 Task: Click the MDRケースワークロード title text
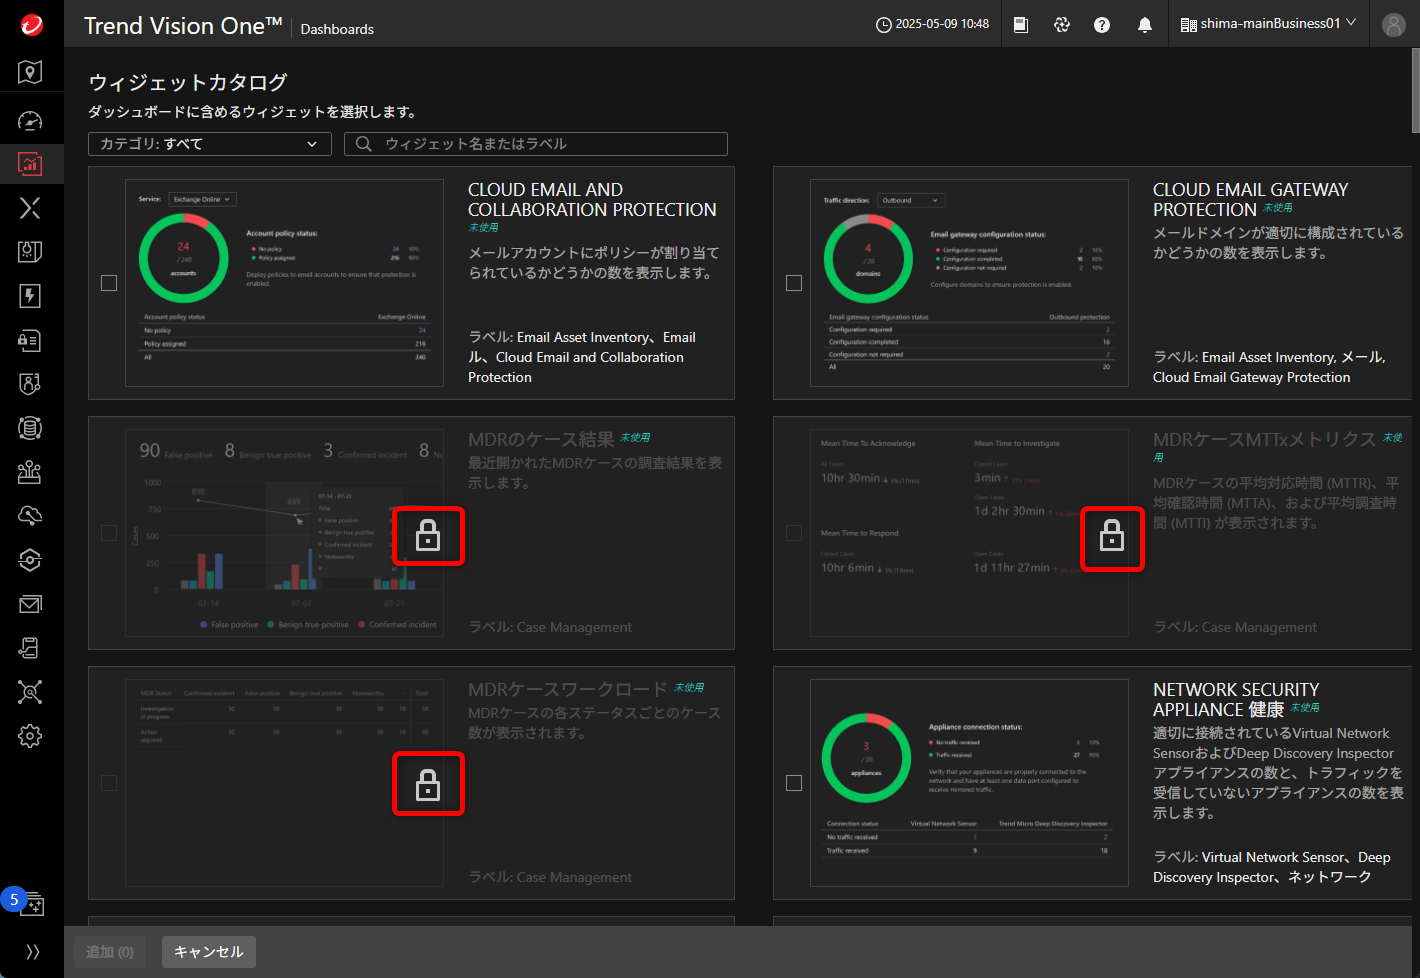click(x=567, y=689)
